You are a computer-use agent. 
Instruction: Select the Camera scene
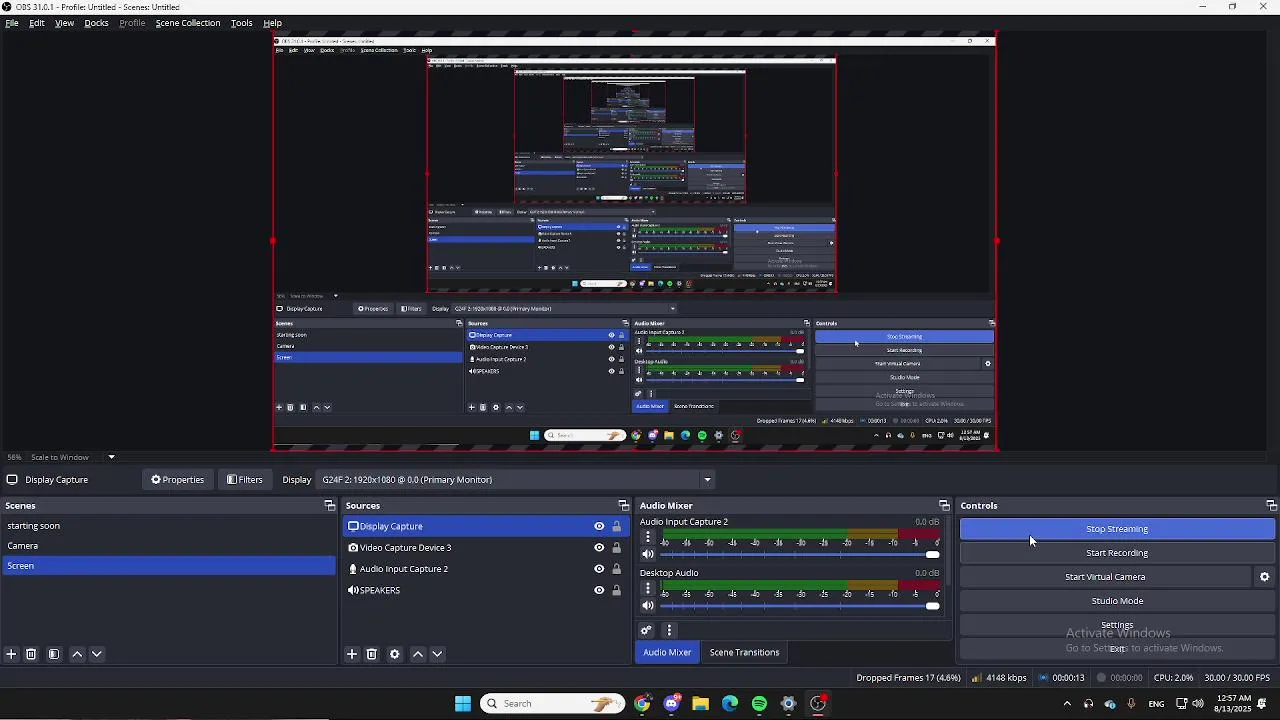coord(168,546)
